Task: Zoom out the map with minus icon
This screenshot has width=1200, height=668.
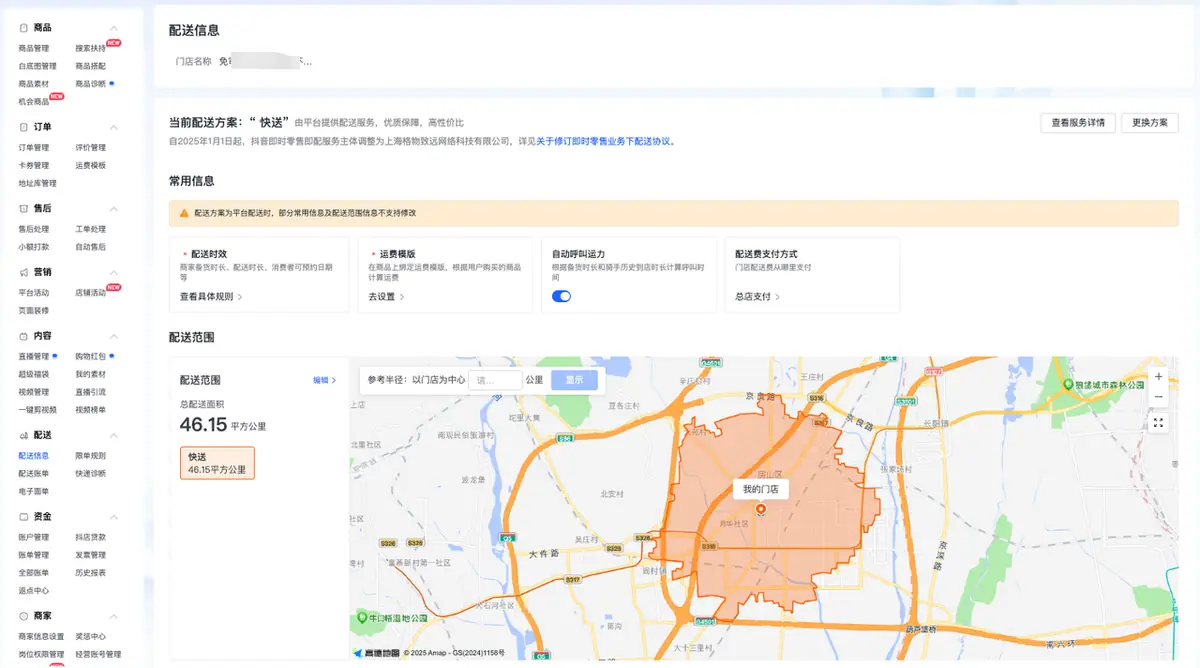Action: pyautogui.click(x=1159, y=397)
